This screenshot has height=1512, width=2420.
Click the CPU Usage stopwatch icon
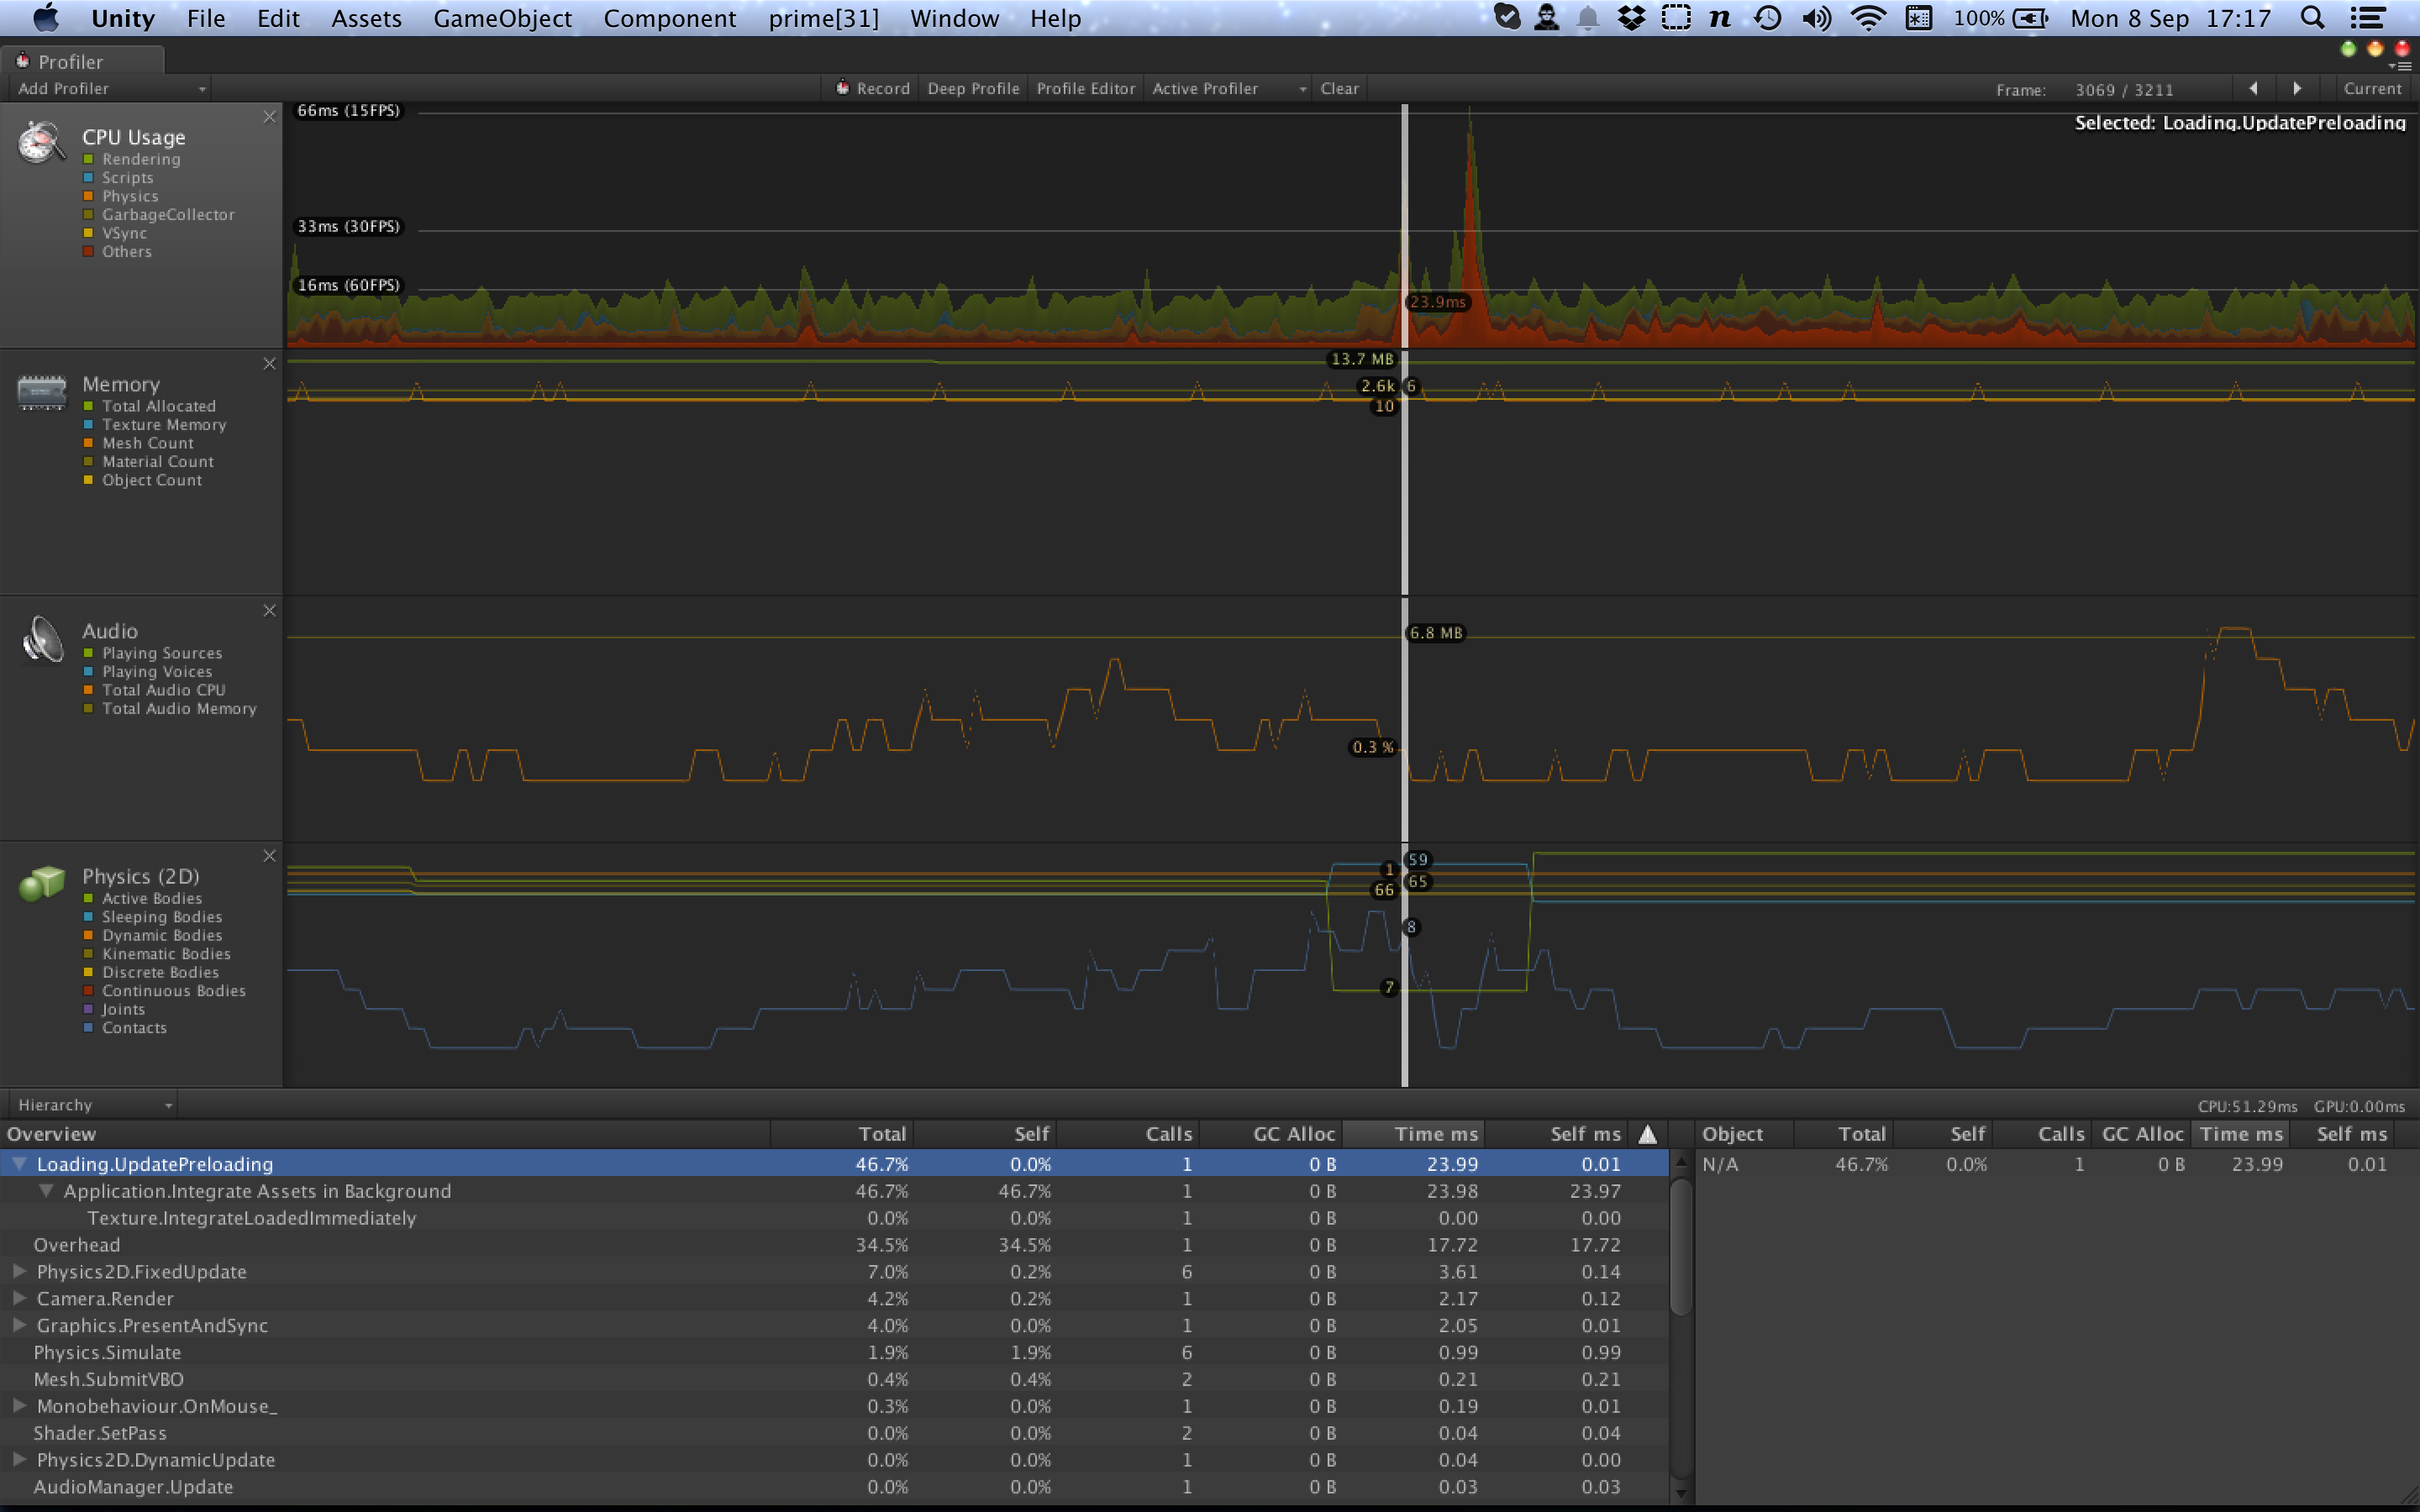[40, 142]
